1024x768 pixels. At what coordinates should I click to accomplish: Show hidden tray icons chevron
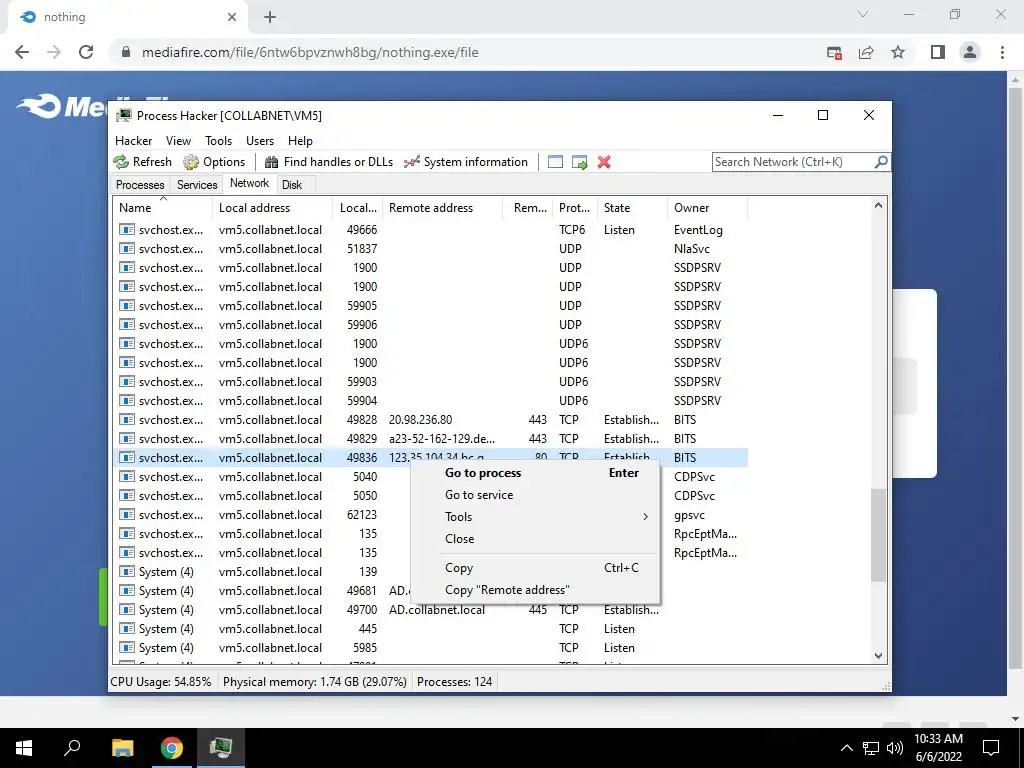846,748
